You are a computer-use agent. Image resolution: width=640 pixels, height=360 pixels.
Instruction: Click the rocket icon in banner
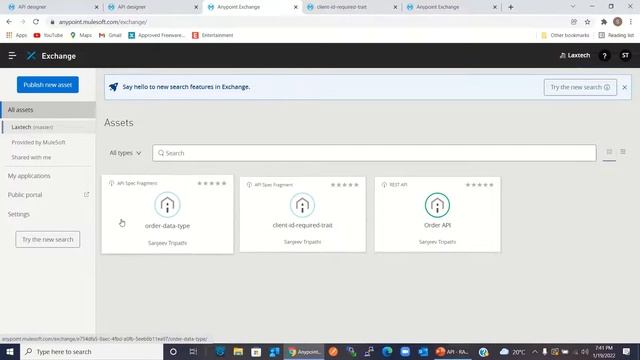(x=113, y=87)
